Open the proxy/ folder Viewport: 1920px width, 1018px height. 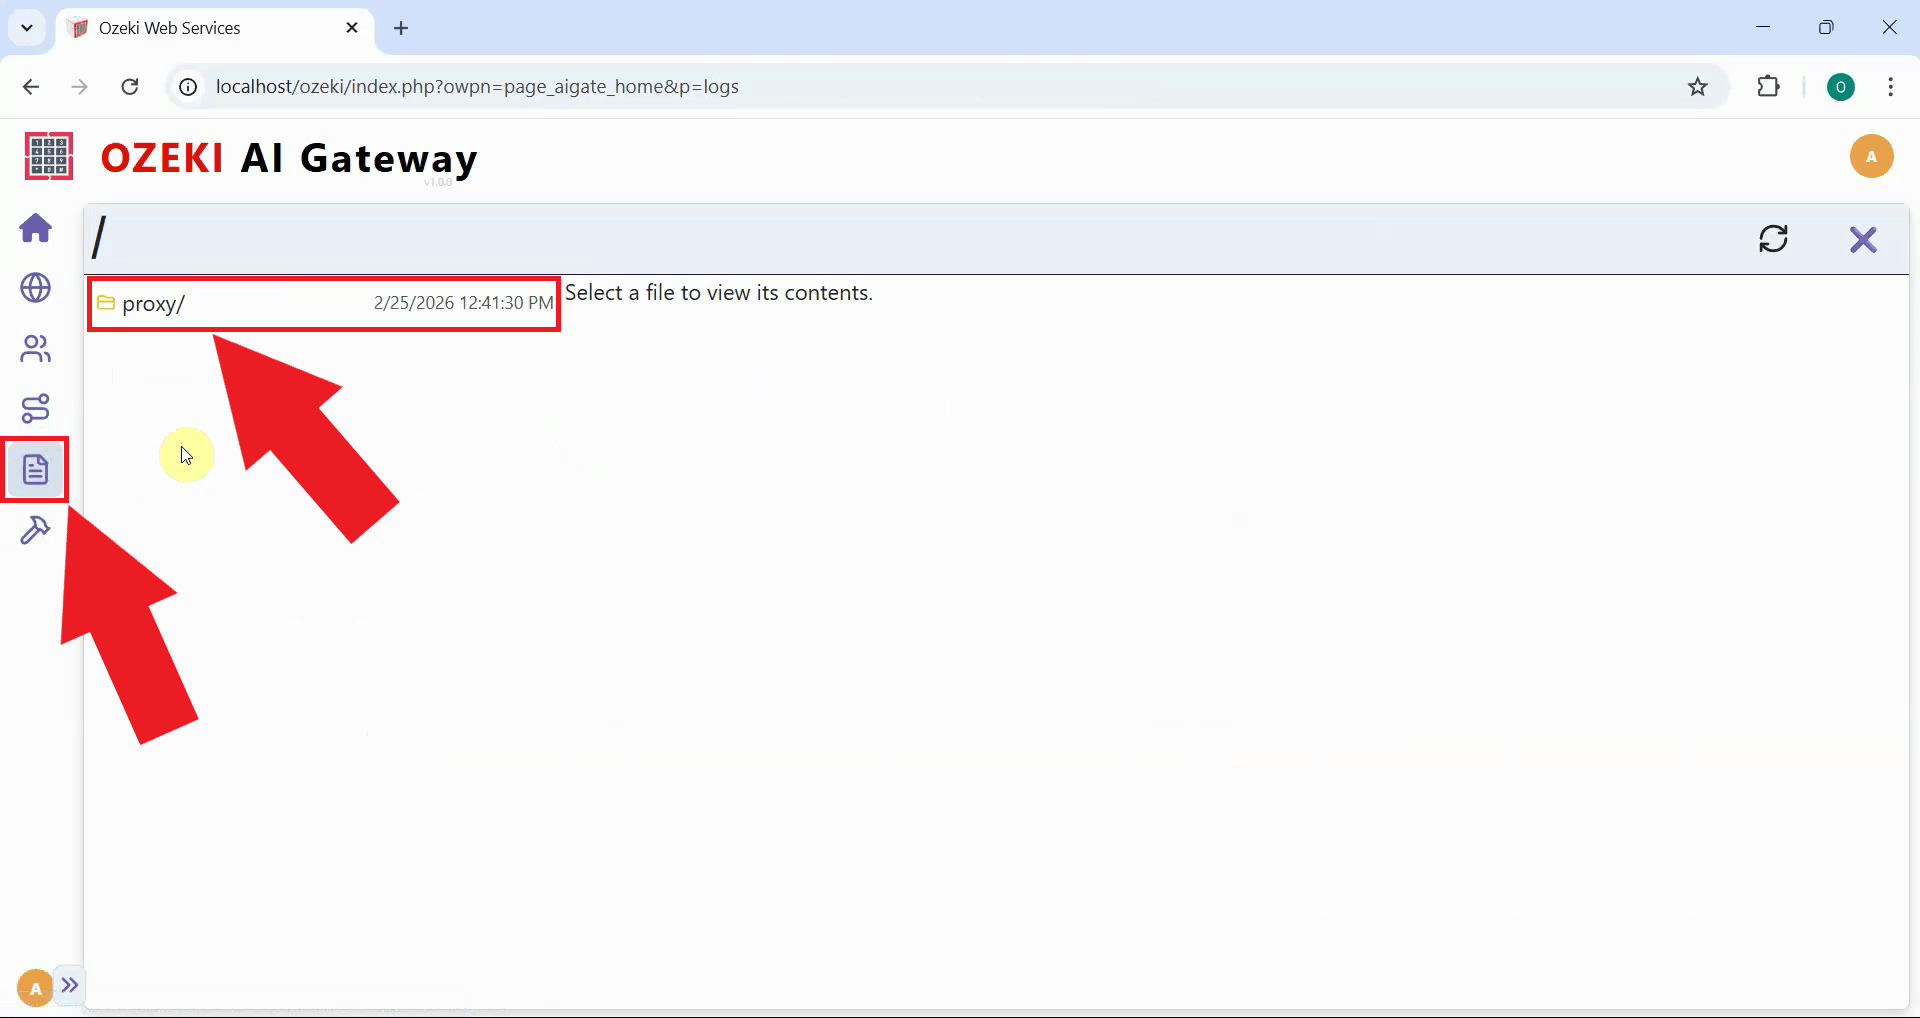coord(153,304)
